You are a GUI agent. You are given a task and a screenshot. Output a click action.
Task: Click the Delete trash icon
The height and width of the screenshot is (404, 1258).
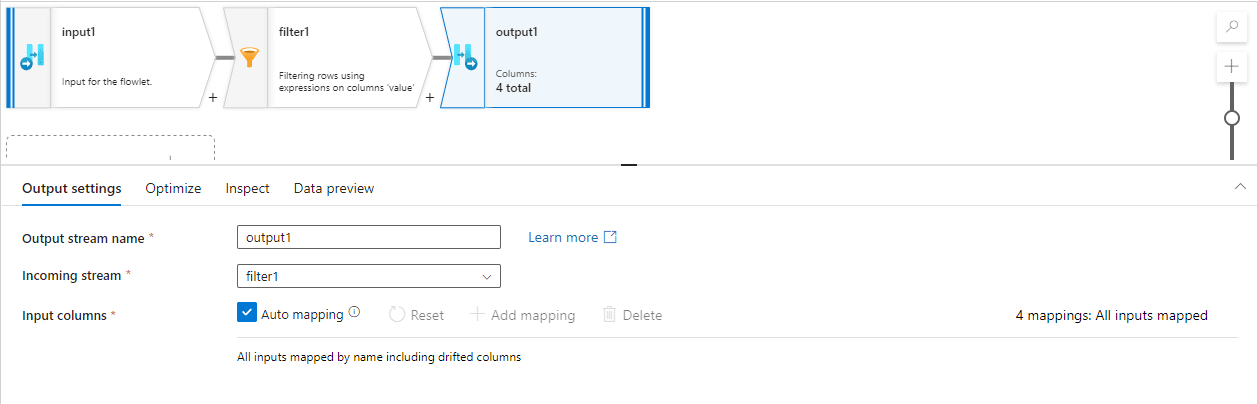point(609,314)
